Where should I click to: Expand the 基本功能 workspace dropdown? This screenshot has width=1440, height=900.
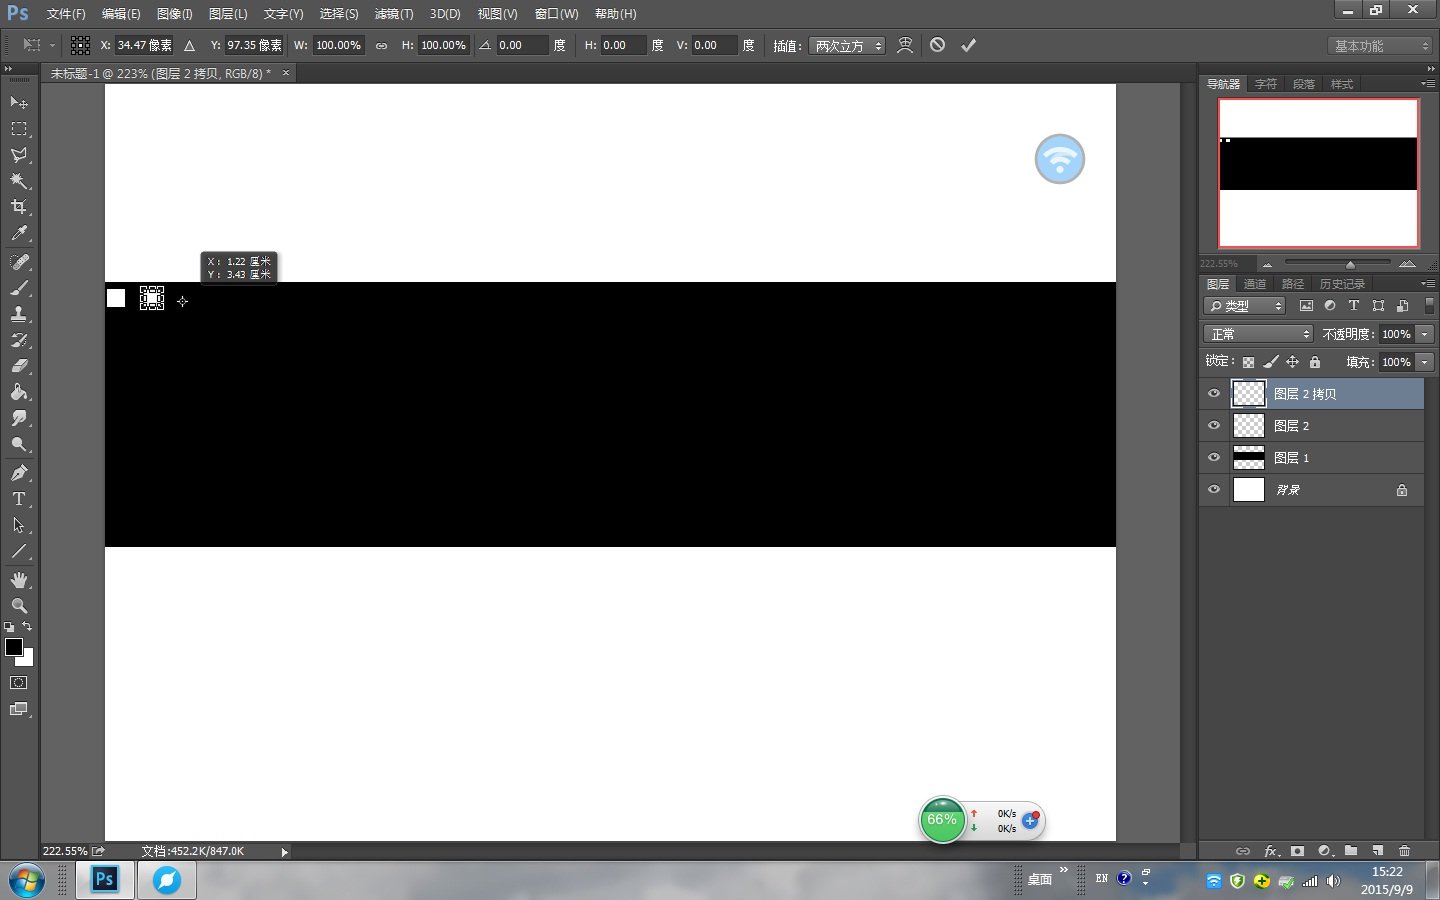click(x=1381, y=46)
